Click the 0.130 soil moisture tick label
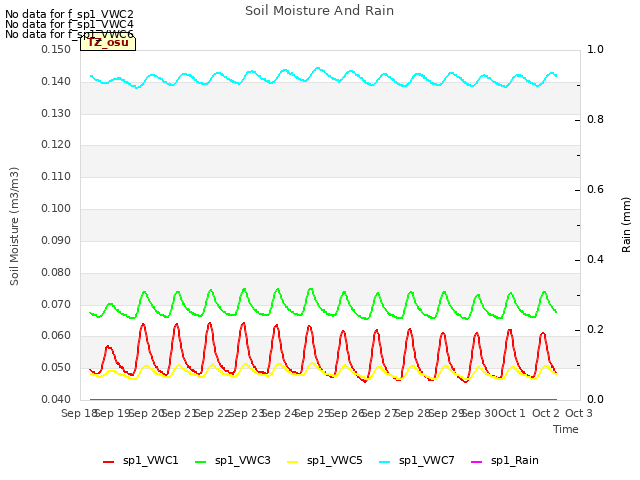 coord(56,113)
